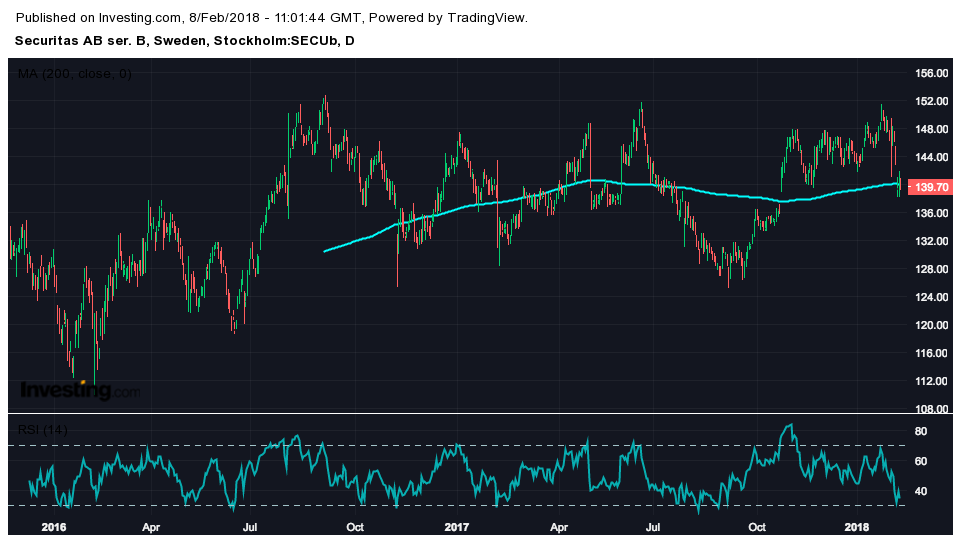Click the MA (200, close, 0) indicator label

75,74
